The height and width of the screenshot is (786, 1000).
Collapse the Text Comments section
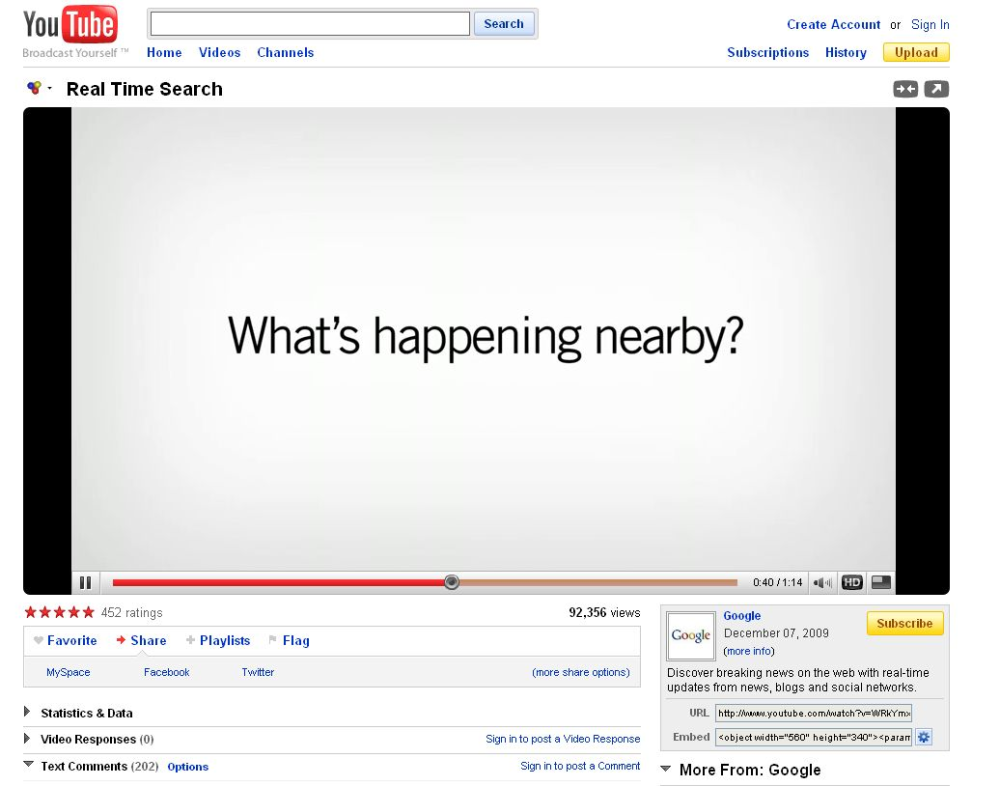(x=27, y=766)
